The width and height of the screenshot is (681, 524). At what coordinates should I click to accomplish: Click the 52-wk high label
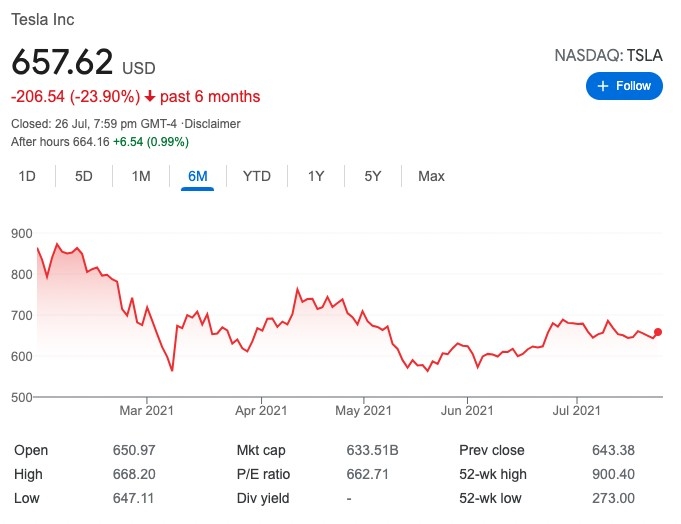point(493,474)
